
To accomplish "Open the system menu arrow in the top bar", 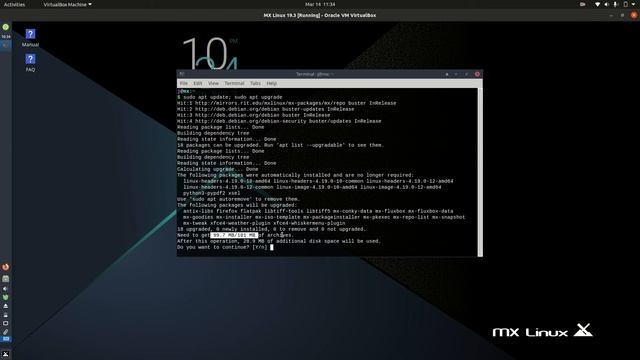I will [633, 4].
